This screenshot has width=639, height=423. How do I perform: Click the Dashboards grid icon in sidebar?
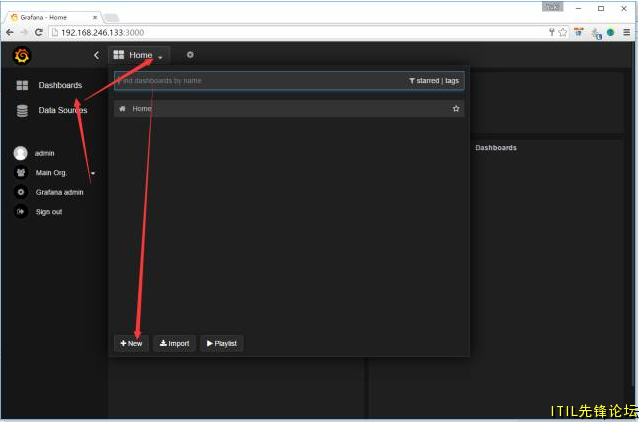point(22,85)
